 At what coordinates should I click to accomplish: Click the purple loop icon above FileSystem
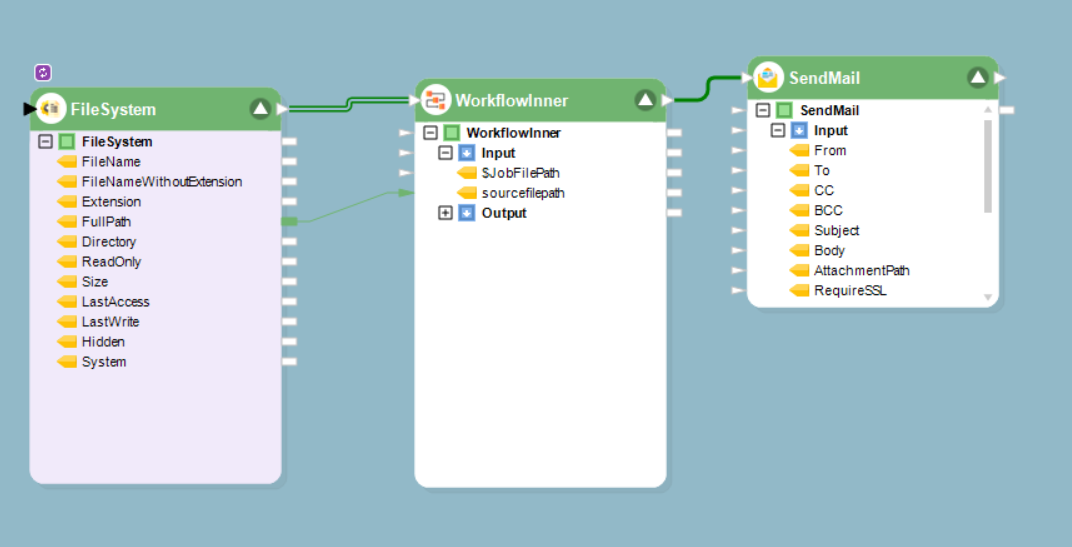(x=42, y=72)
